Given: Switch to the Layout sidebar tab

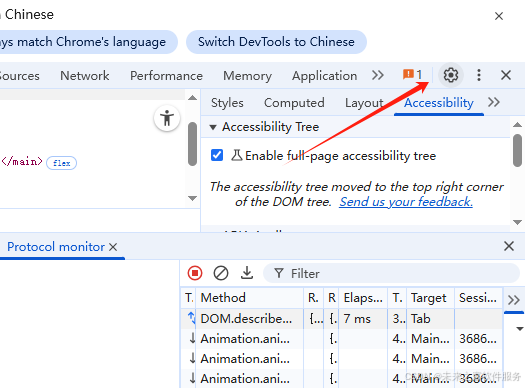Looking at the screenshot, I should 364,103.
